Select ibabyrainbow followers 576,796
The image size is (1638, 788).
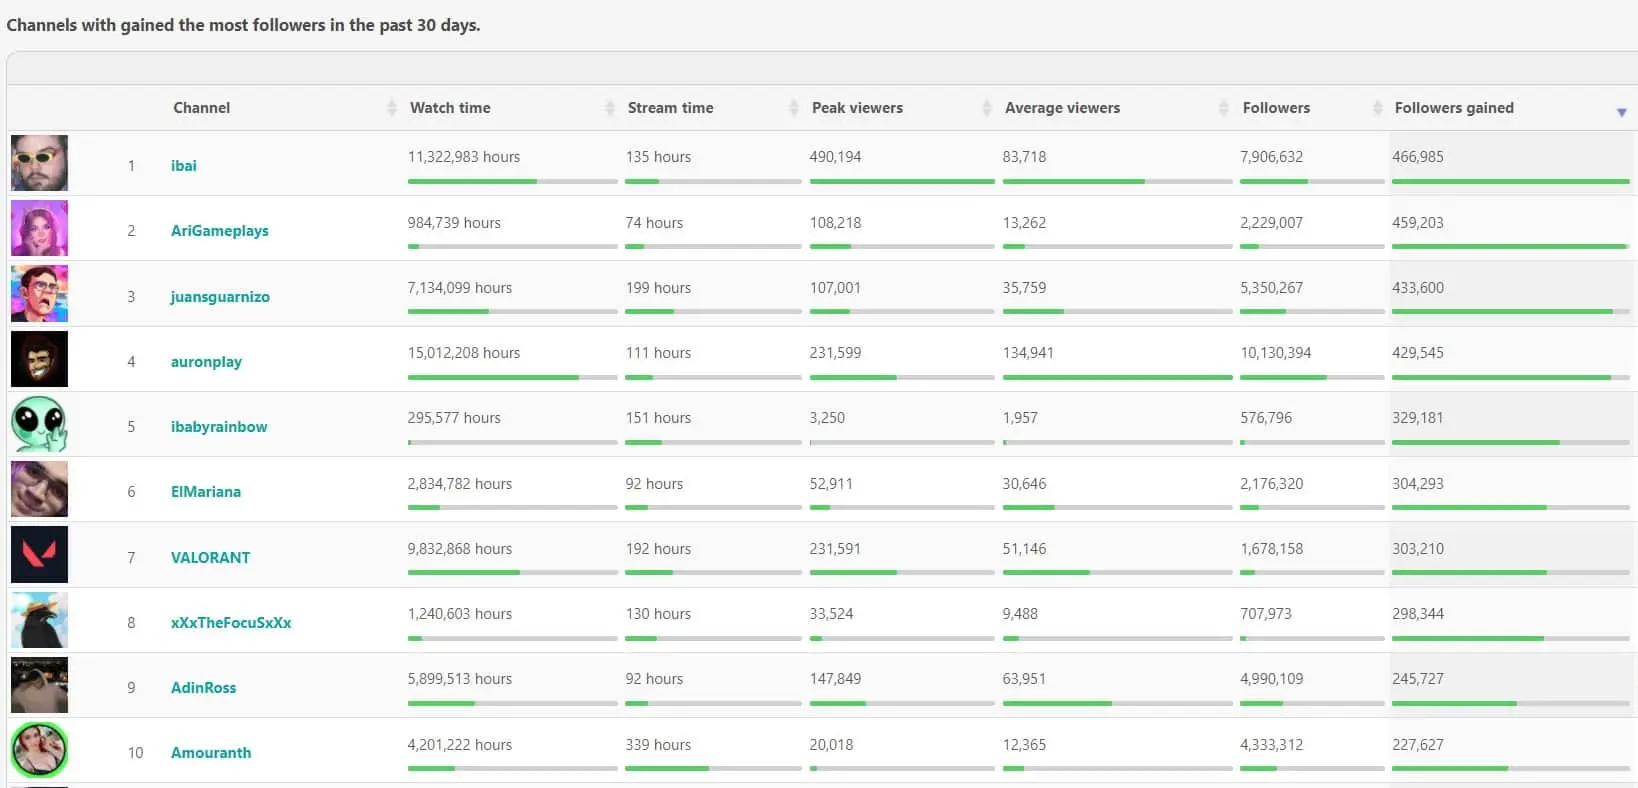pos(1266,418)
